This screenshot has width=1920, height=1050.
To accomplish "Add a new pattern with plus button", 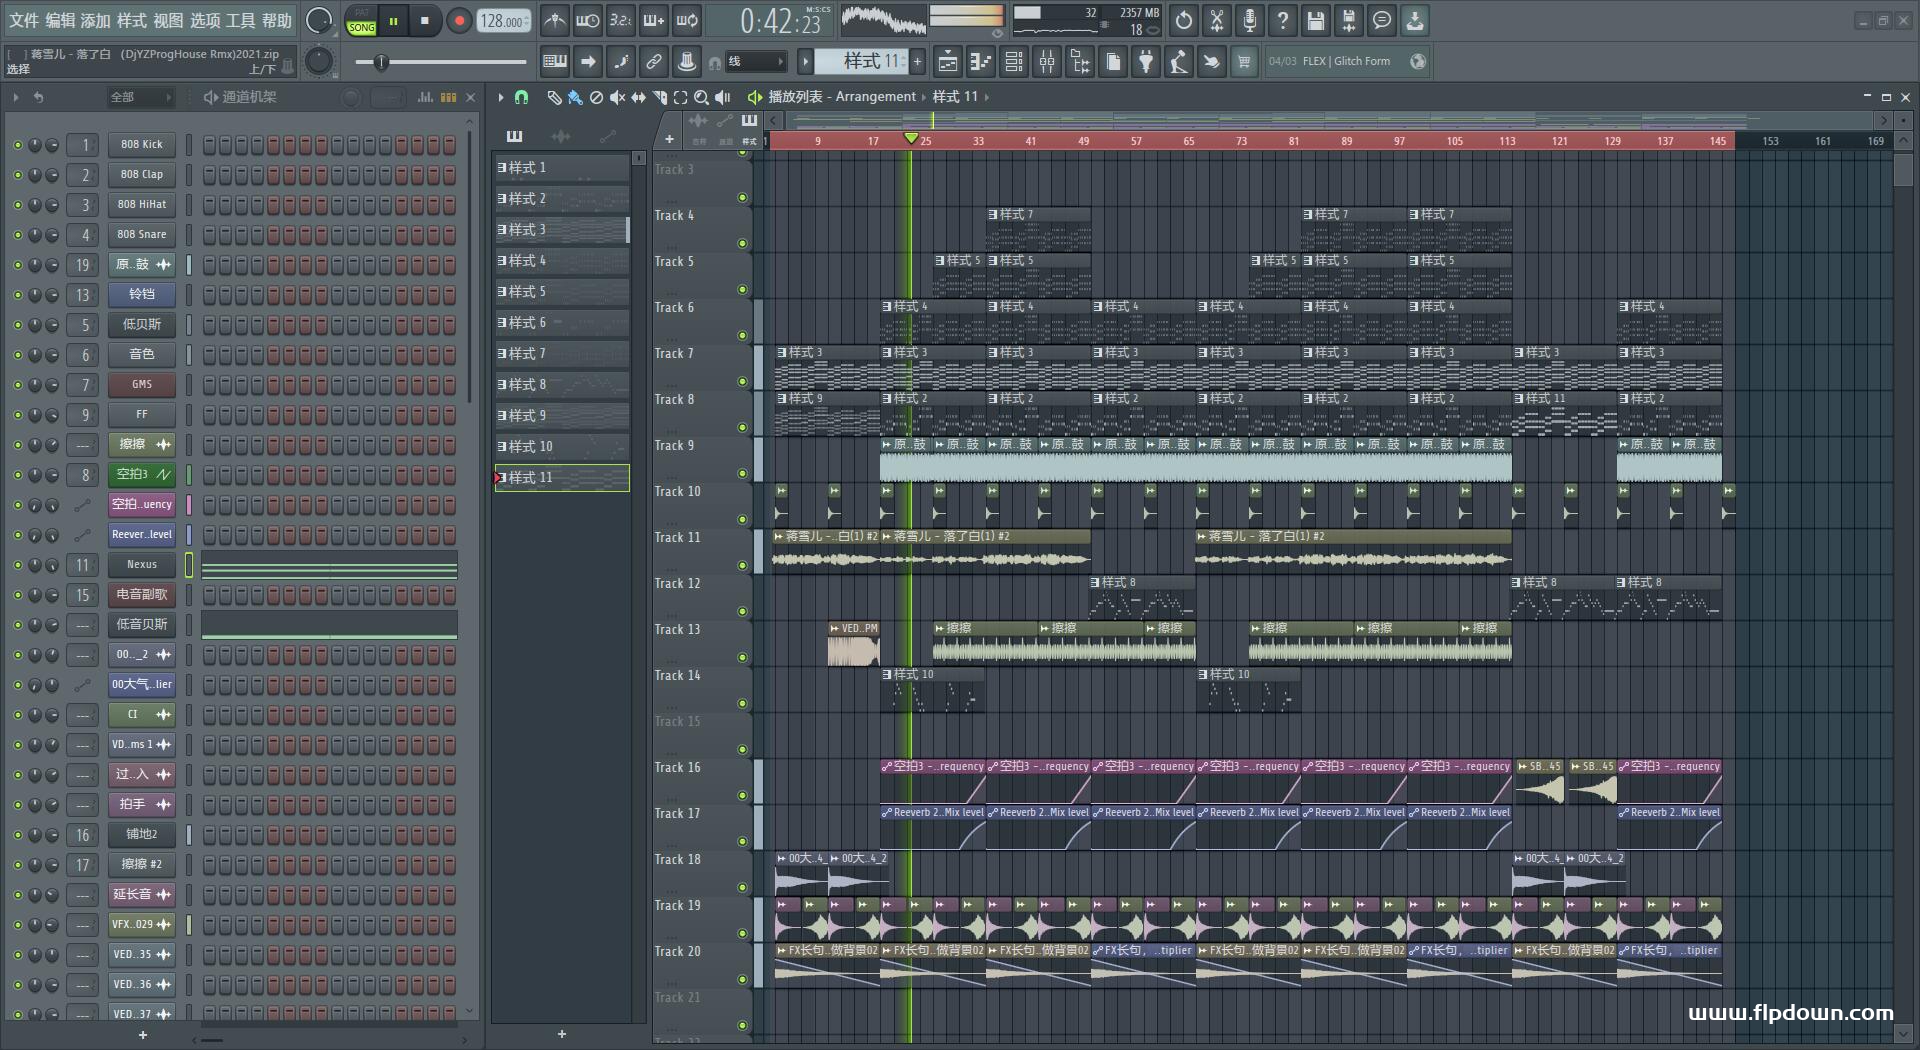I will click(x=917, y=62).
